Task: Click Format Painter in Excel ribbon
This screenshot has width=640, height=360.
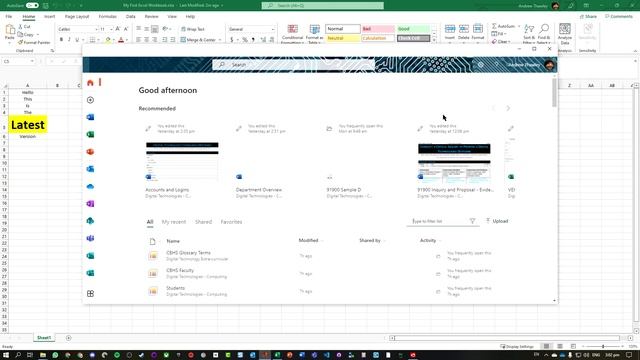Action: click(x=34, y=42)
